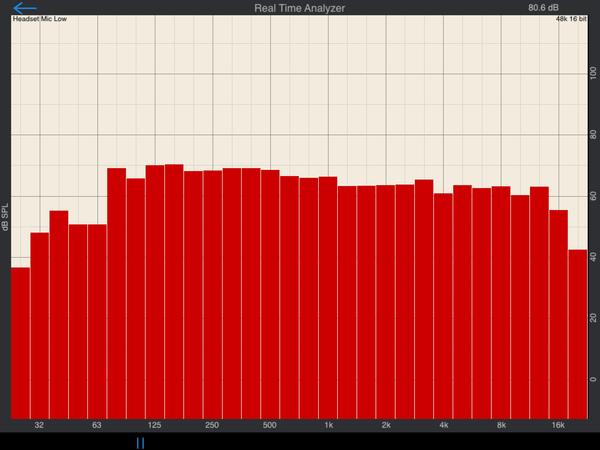The width and height of the screenshot is (600, 450).
Task: Select the red bar above 16k
Action: [559, 315]
